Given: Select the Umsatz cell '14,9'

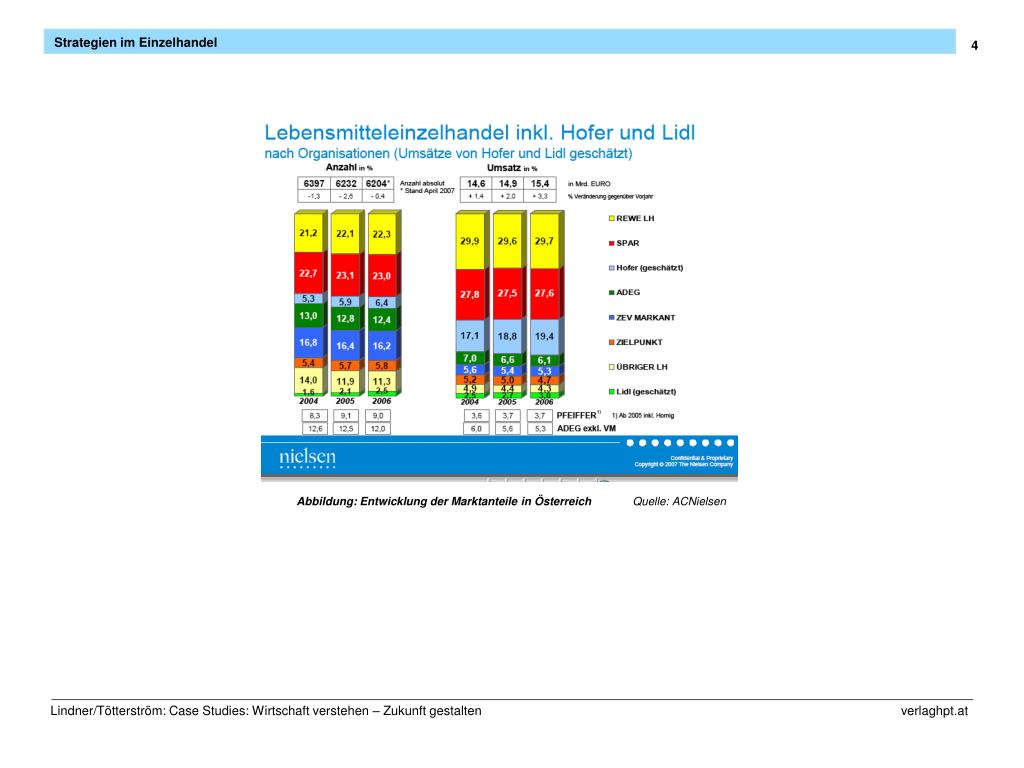Looking at the screenshot, I should (x=508, y=184).
